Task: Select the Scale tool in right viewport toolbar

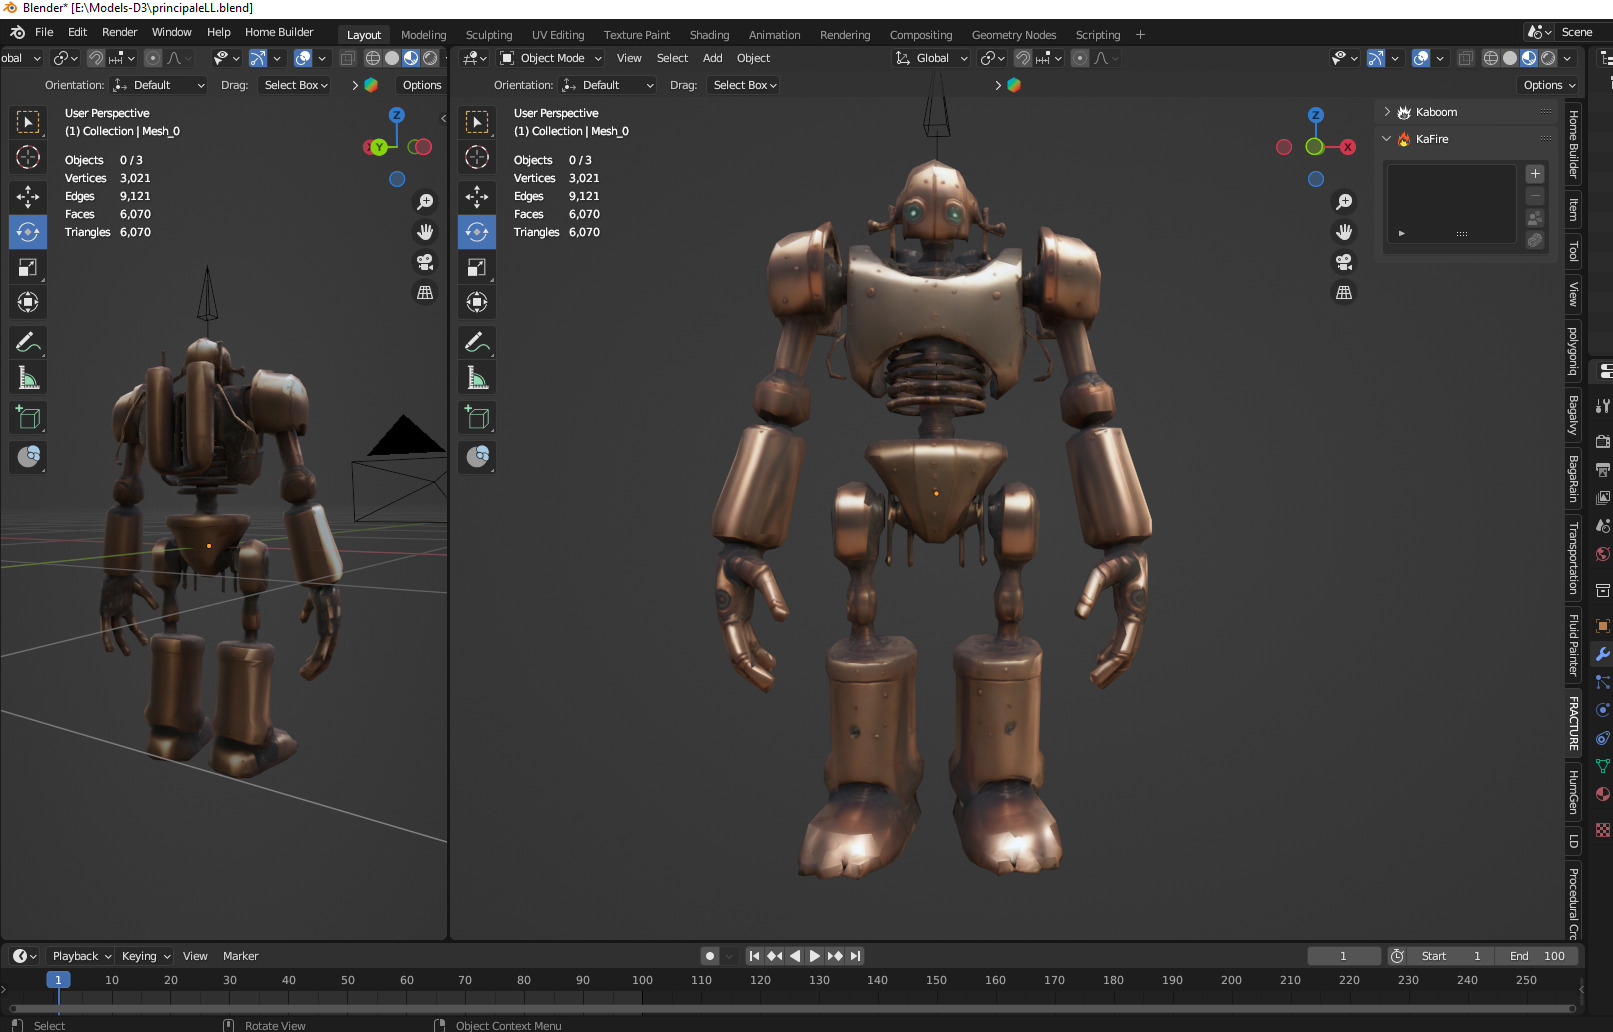Action: [477, 267]
